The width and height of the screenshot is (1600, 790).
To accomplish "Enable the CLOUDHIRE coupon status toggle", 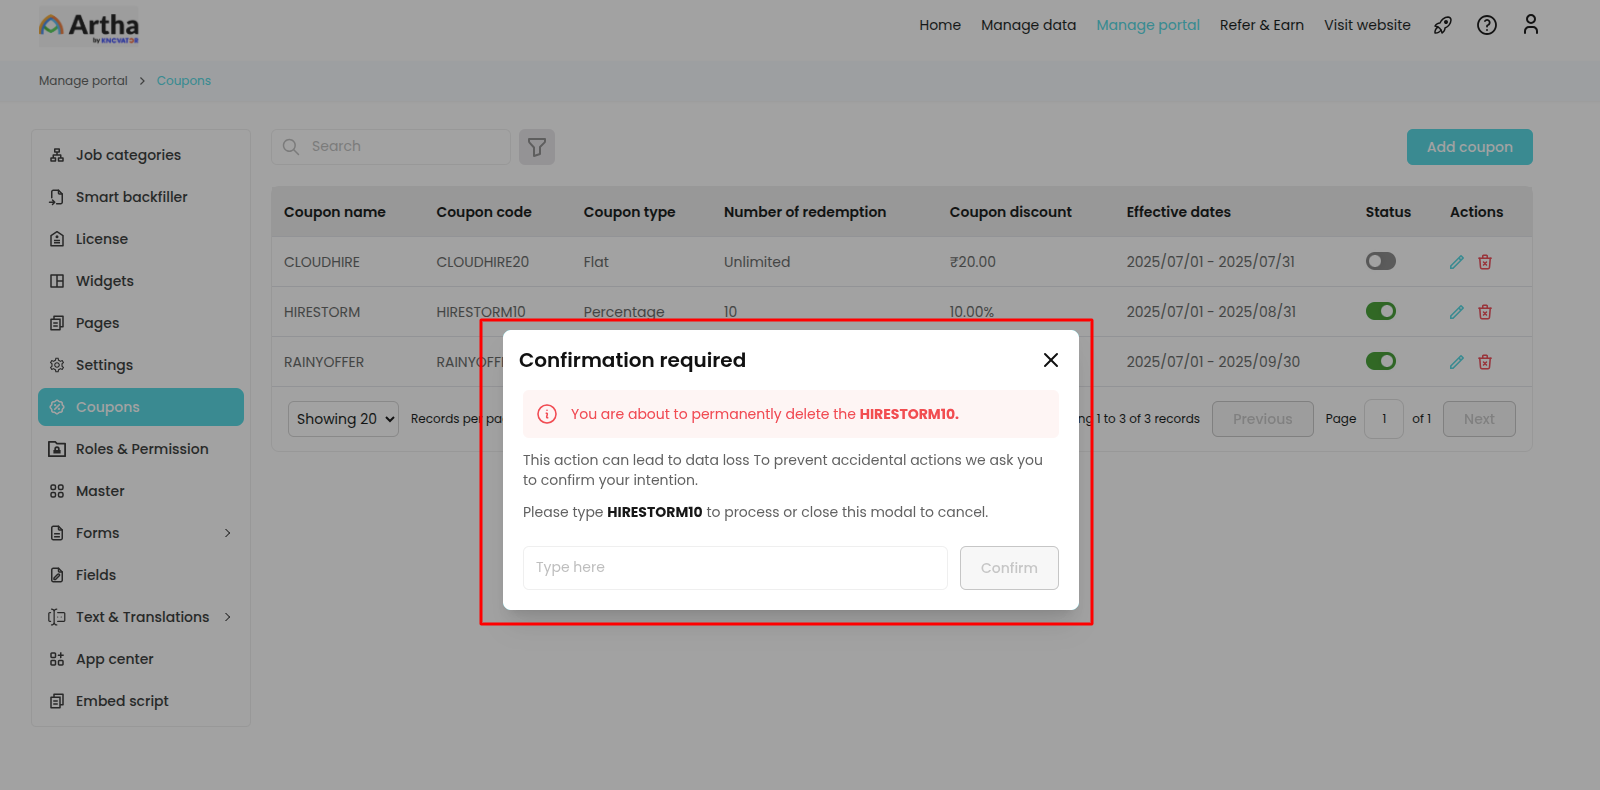I will pos(1380,261).
